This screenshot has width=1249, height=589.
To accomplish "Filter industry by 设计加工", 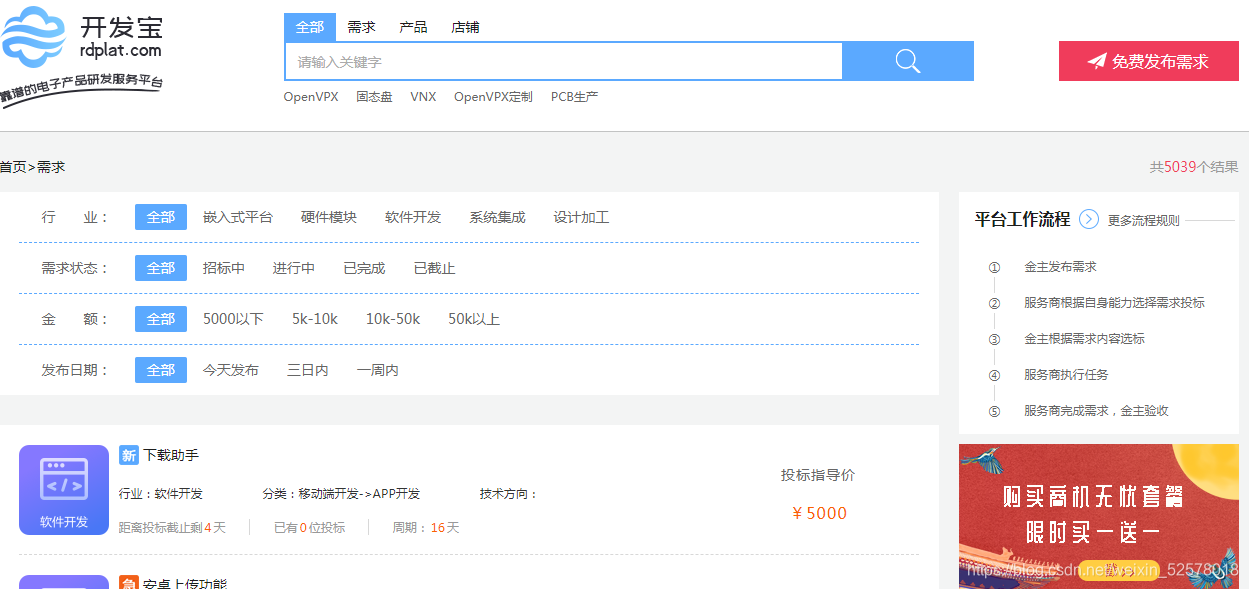I will pyautogui.click(x=581, y=217).
